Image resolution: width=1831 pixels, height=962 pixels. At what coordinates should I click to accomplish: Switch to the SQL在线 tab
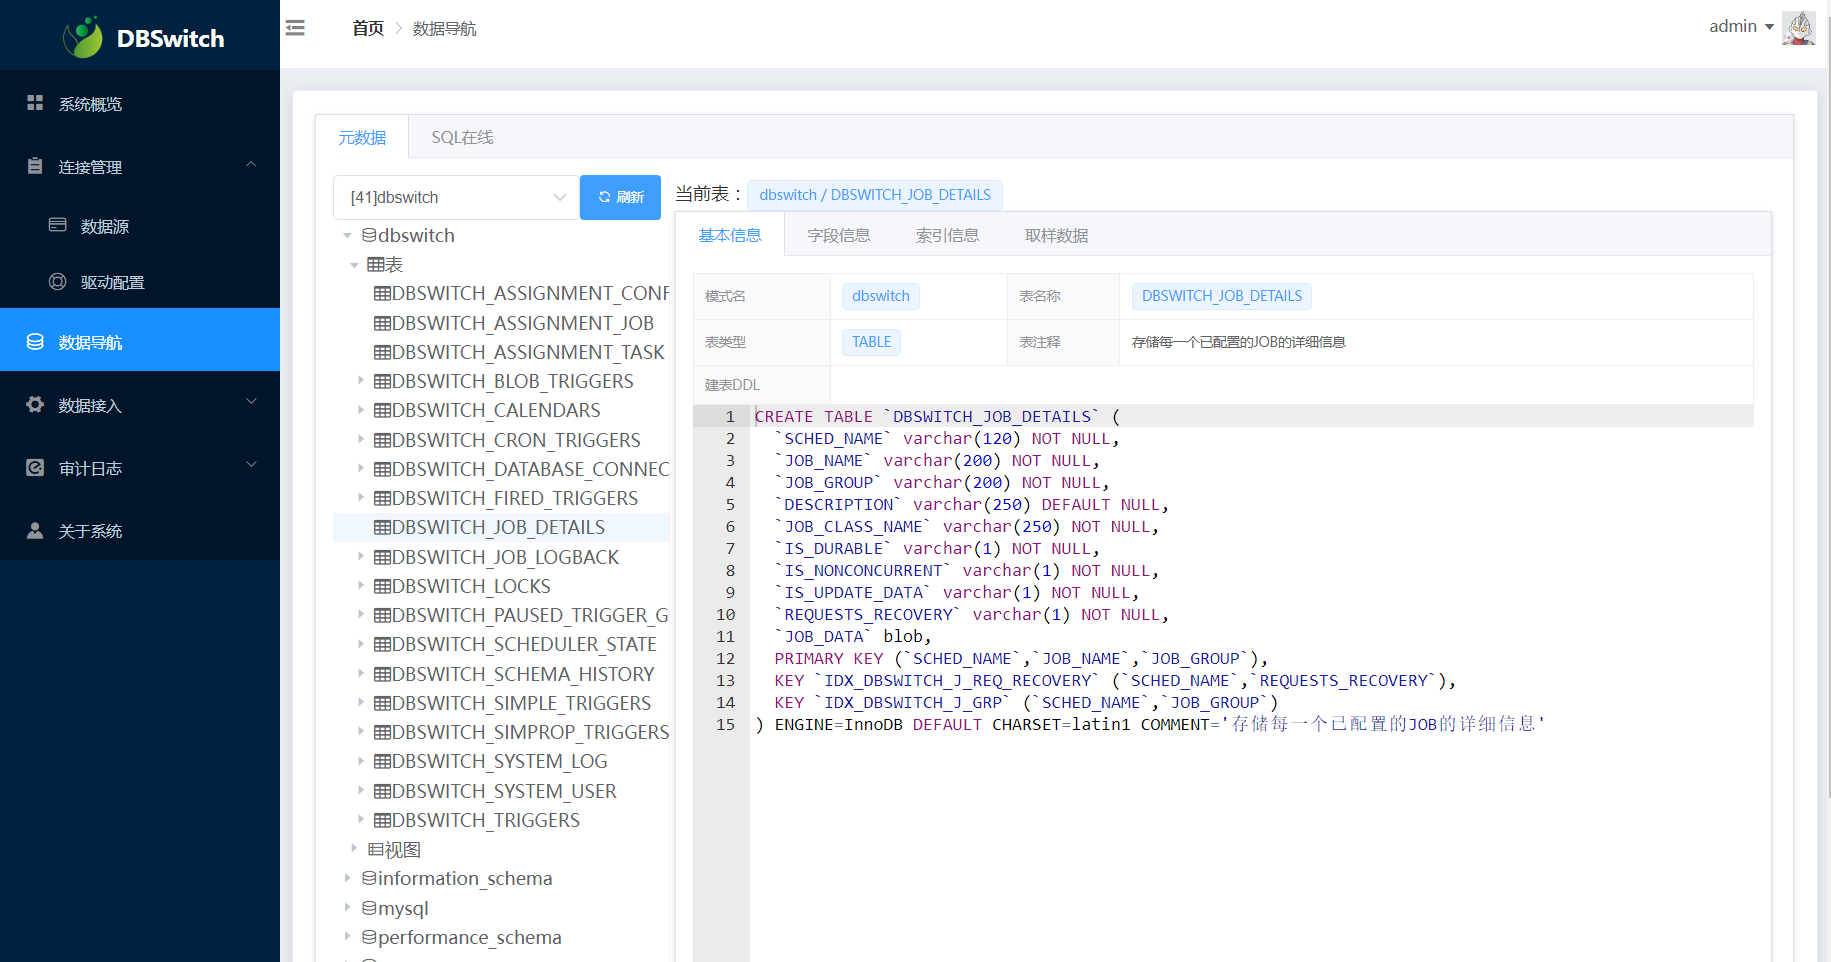click(462, 137)
